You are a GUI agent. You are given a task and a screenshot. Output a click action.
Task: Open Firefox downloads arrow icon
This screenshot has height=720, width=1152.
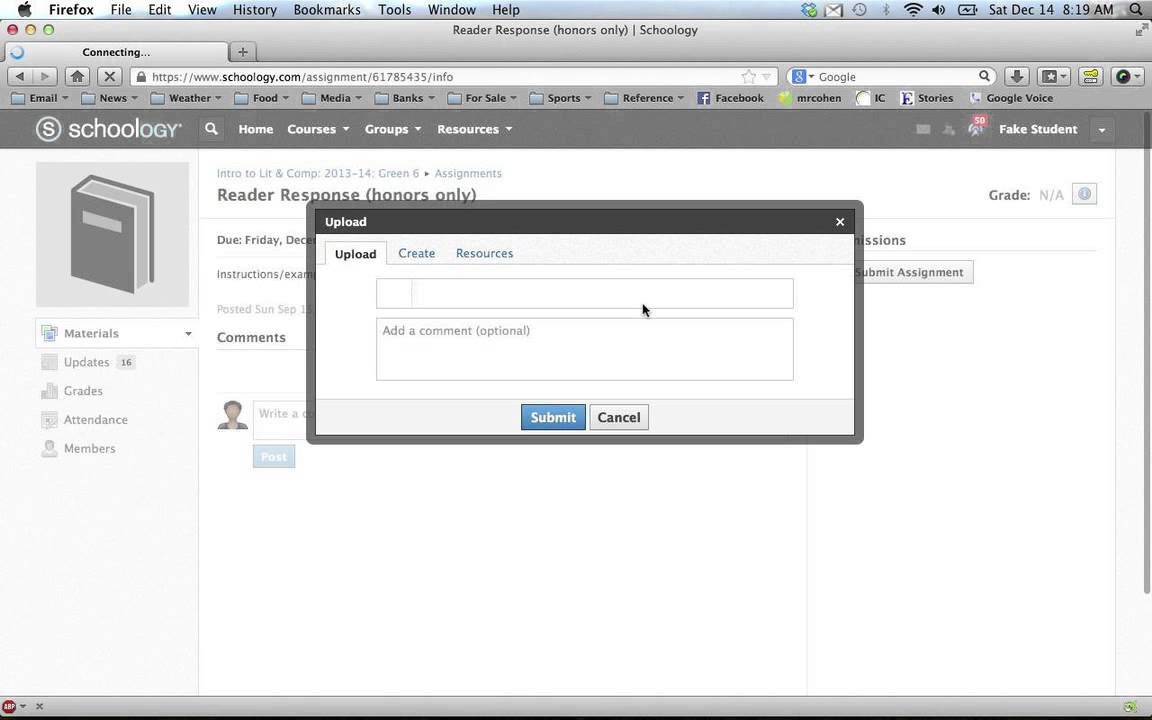pyautogui.click(x=1016, y=76)
